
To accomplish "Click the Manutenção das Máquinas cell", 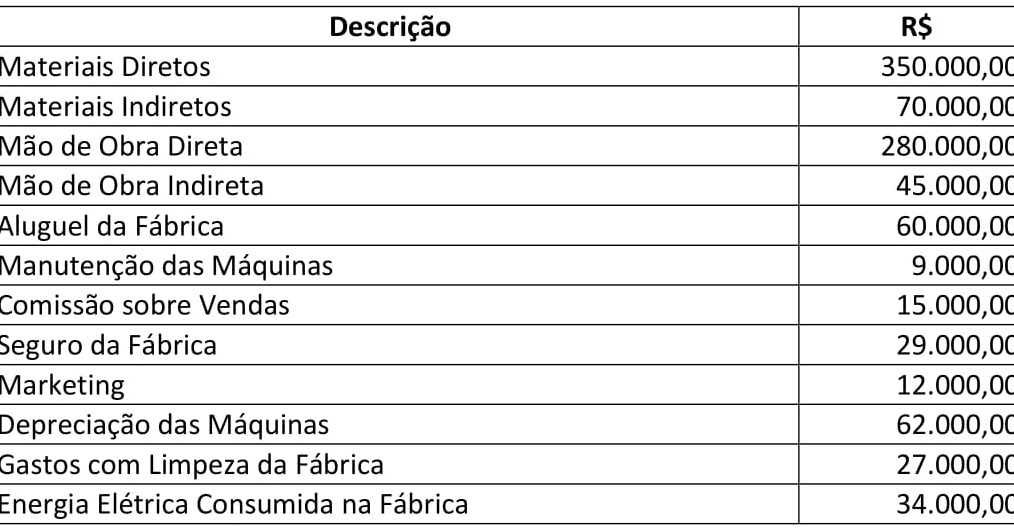I will pyautogui.click(x=165, y=265).
